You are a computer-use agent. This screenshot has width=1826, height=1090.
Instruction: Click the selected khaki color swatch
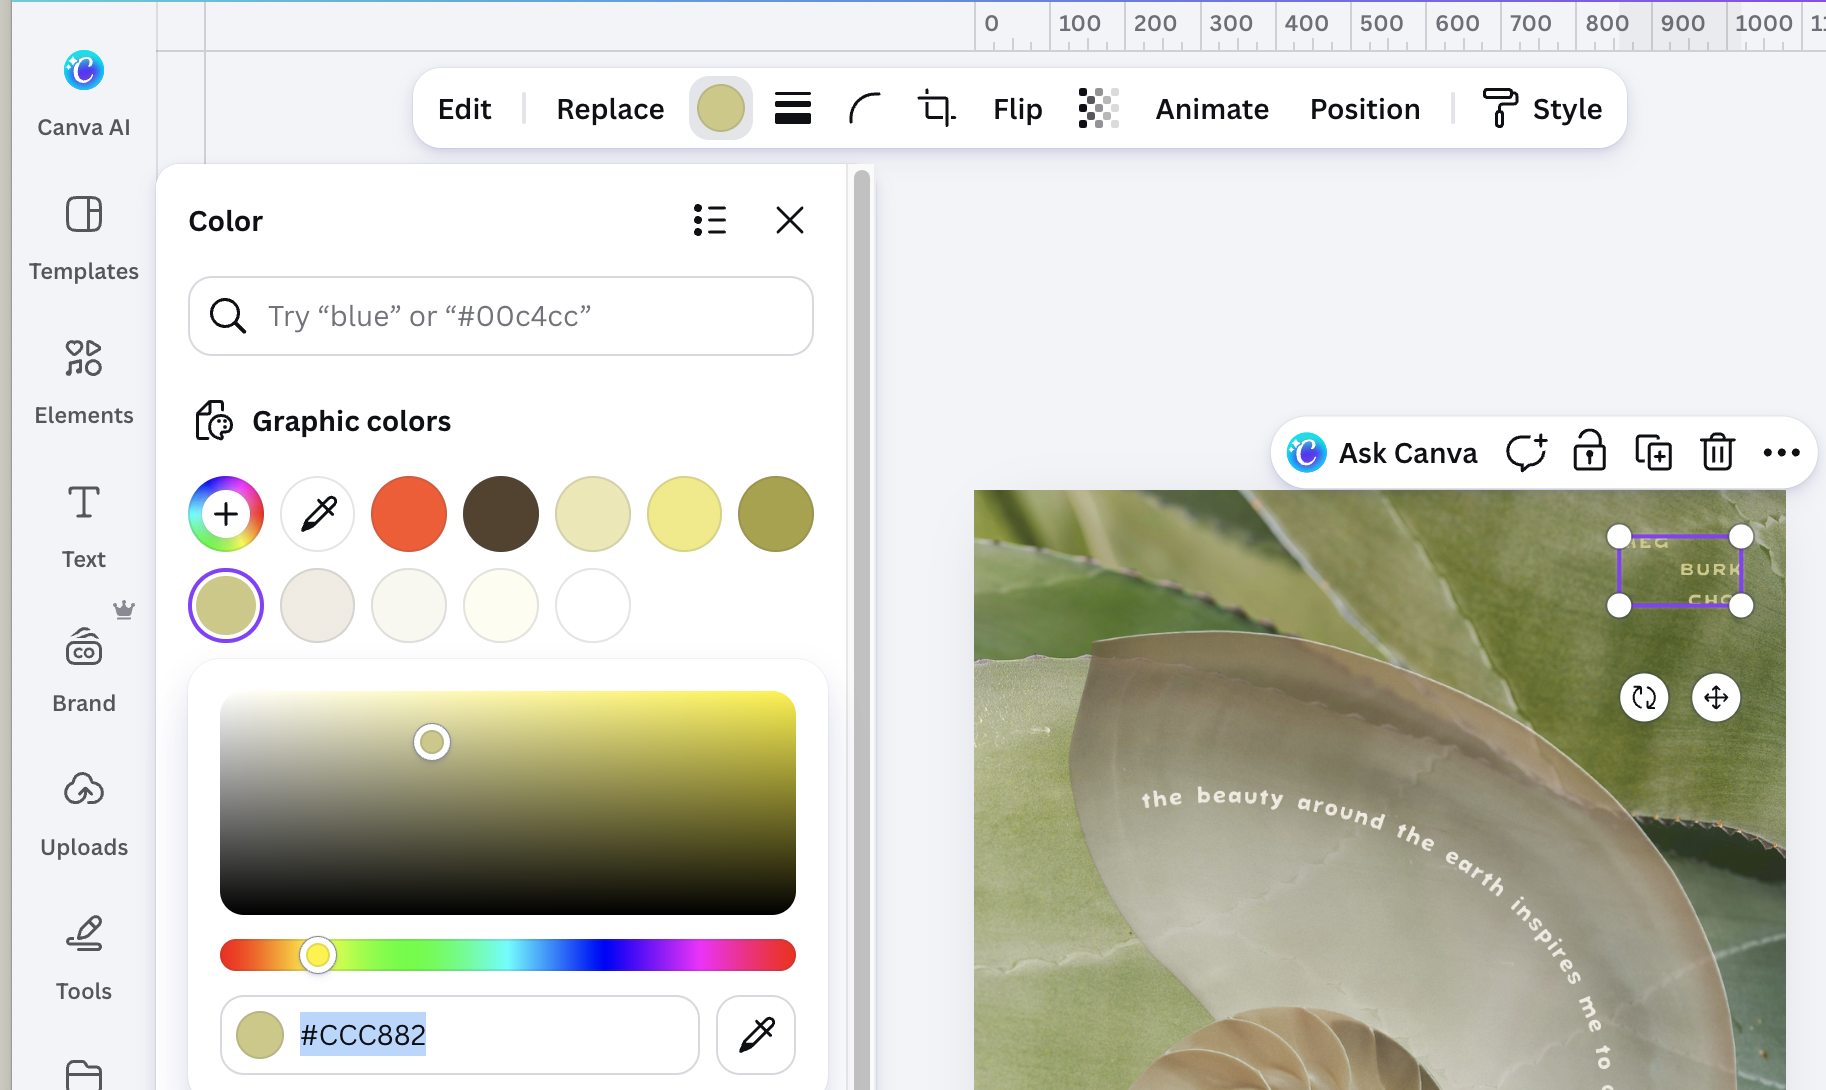tap(226, 606)
